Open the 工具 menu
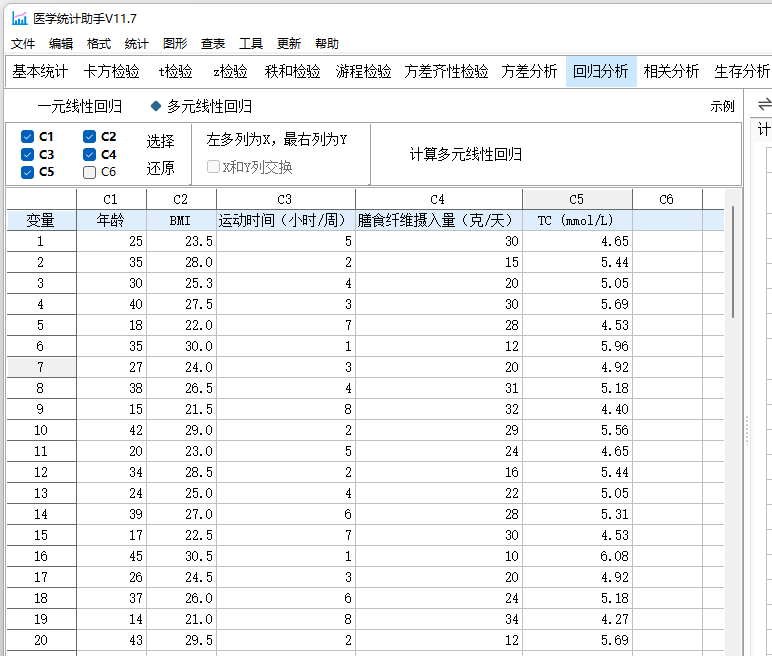The image size is (772, 656). [x=251, y=44]
